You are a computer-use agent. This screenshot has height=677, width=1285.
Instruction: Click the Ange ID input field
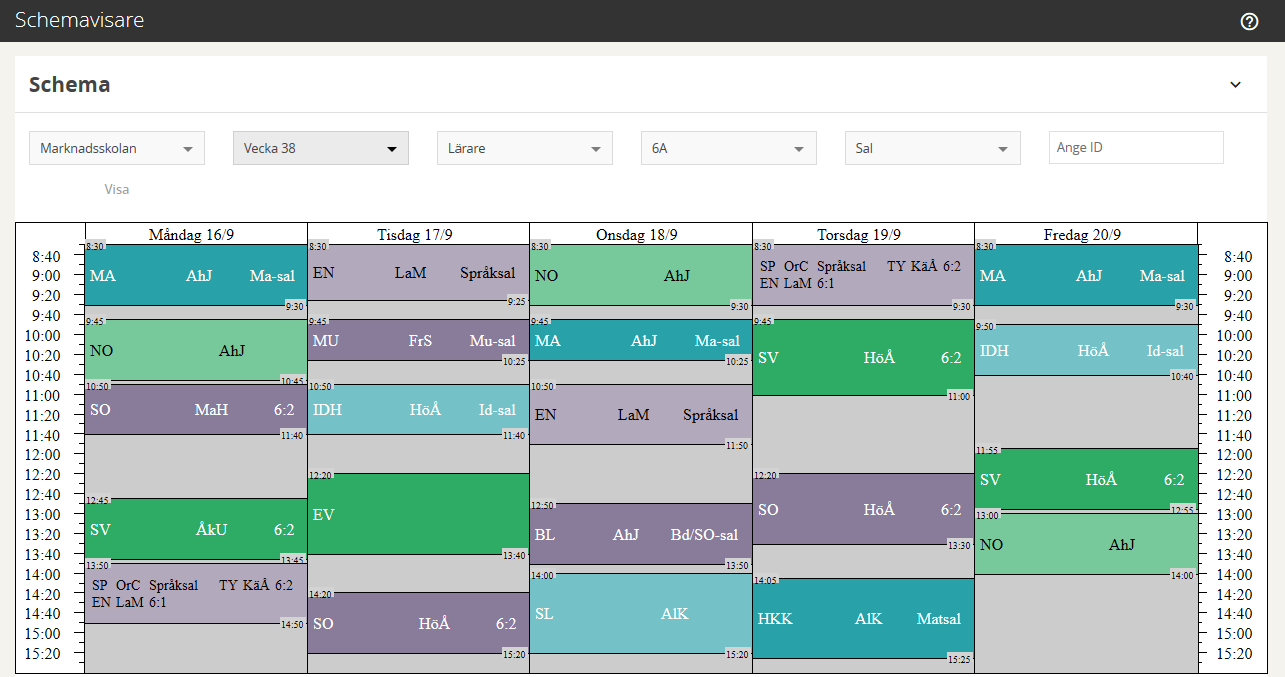click(1135, 148)
